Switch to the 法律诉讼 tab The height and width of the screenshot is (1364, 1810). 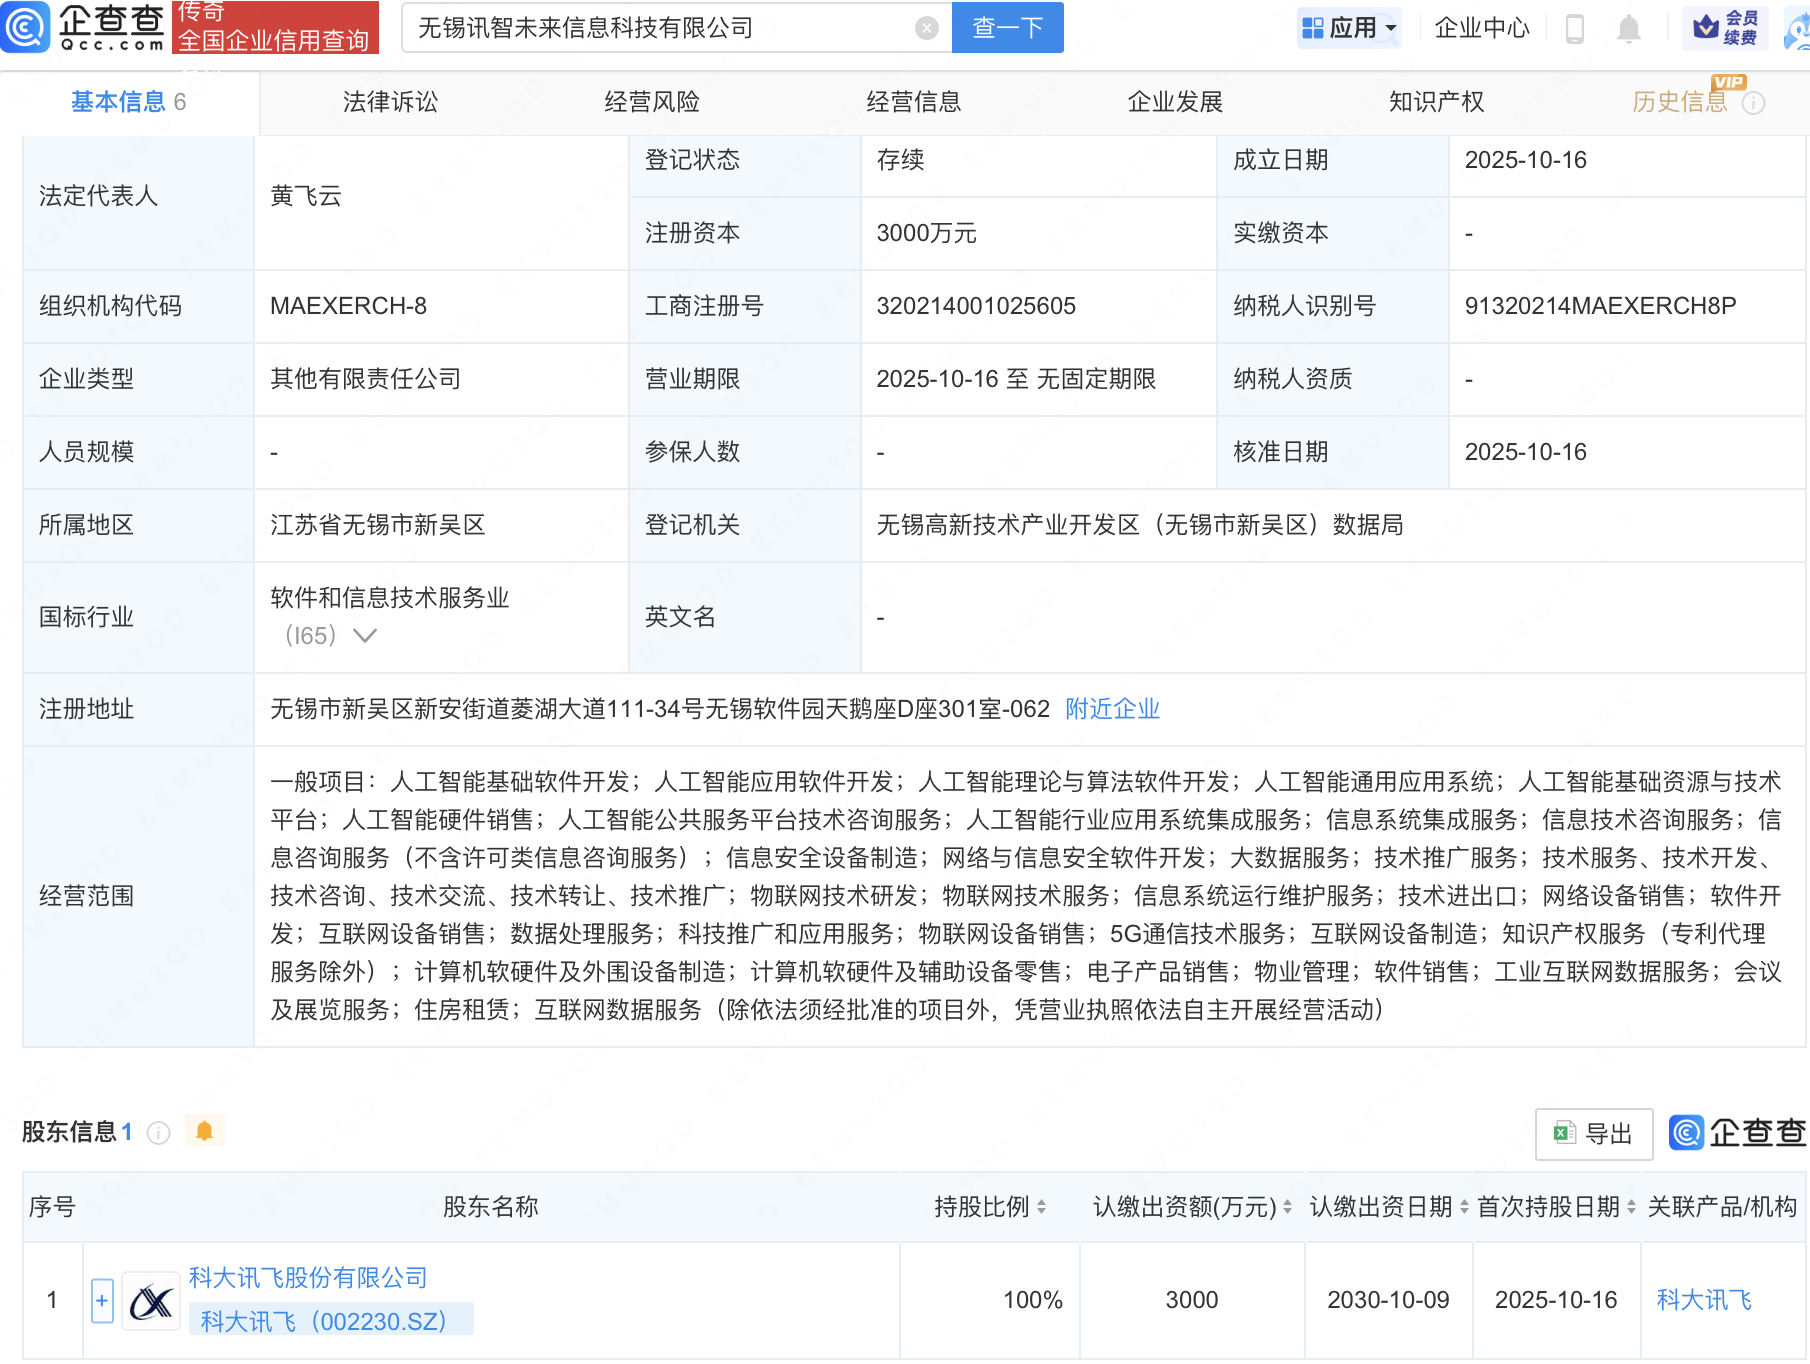(390, 102)
